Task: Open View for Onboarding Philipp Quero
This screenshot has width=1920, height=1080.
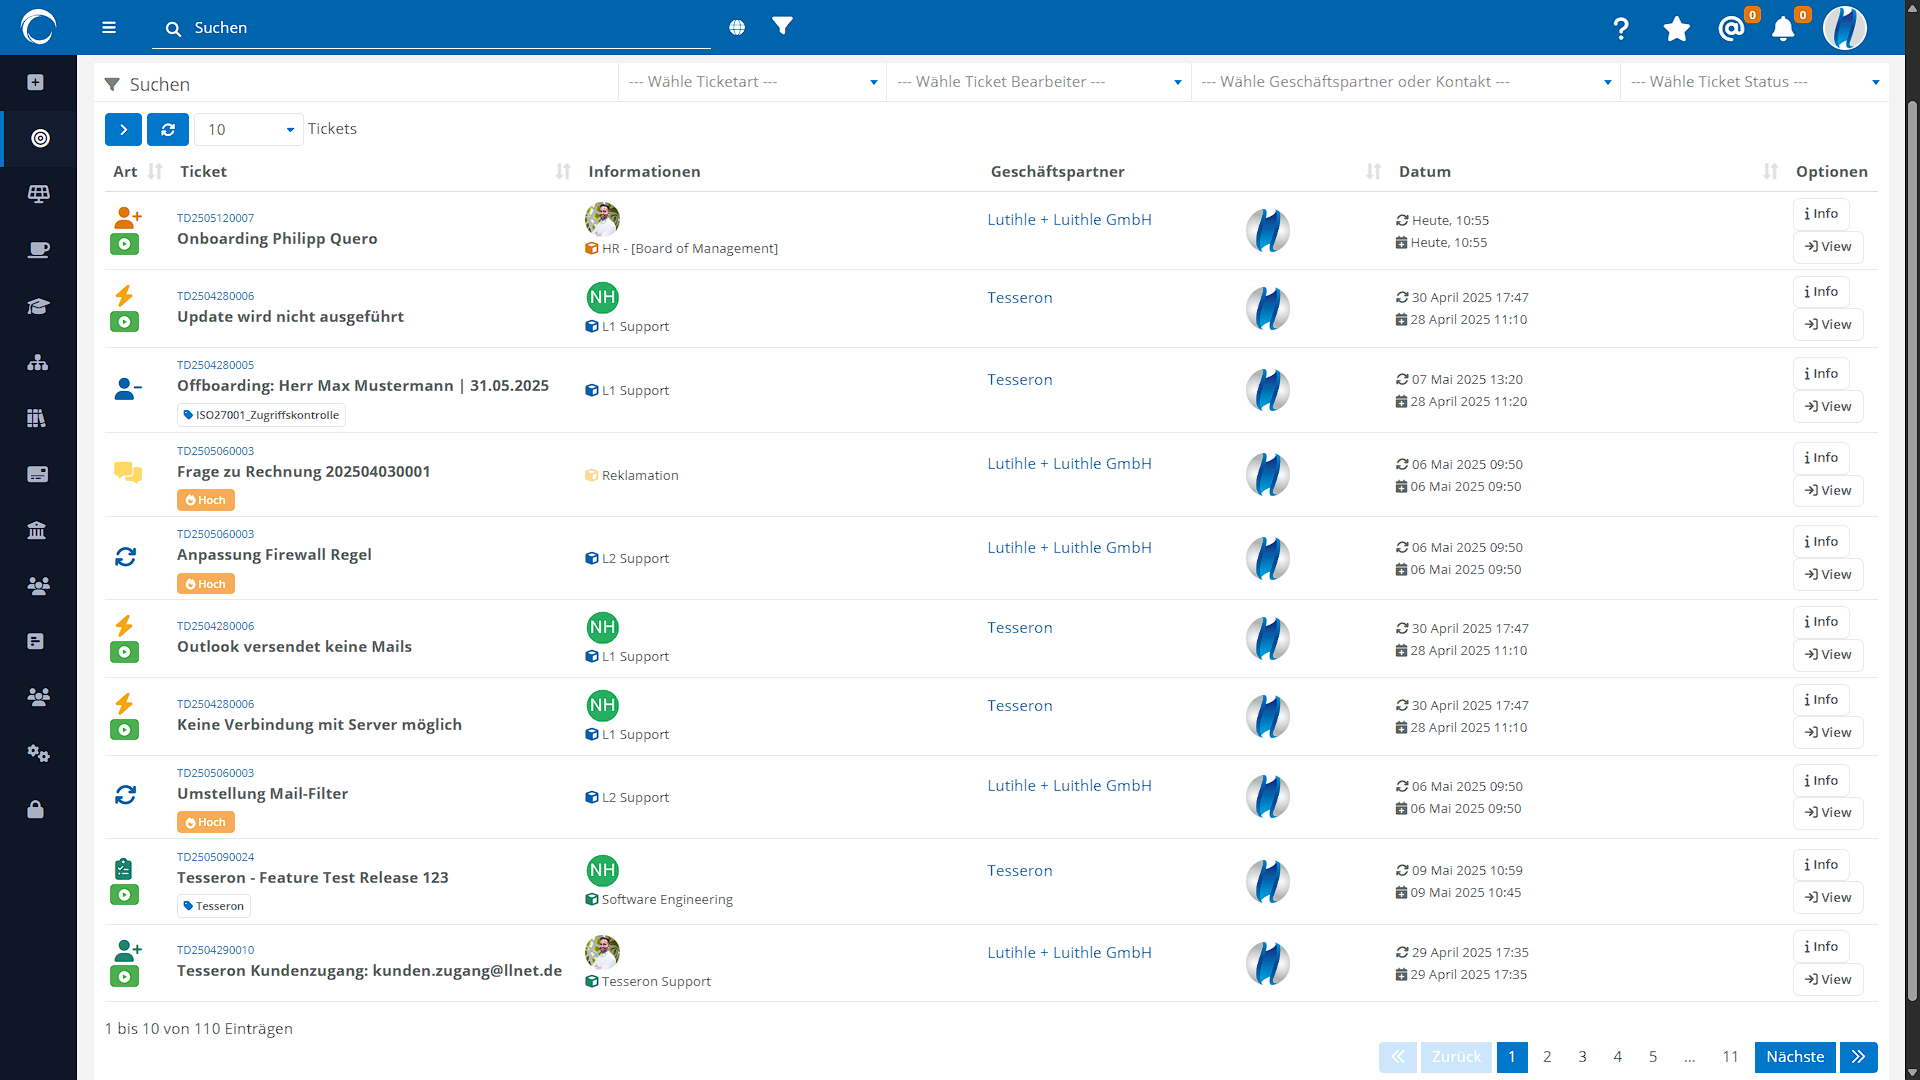Action: (1827, 247)
